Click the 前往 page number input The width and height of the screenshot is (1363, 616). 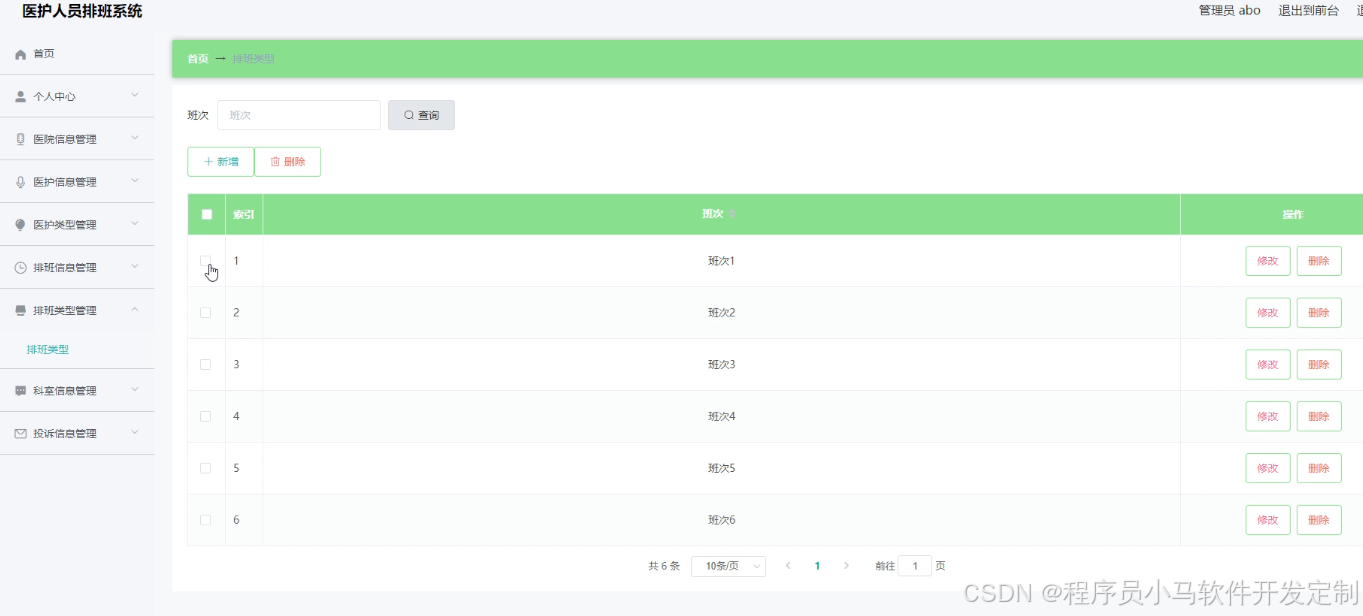coord(915,566)
